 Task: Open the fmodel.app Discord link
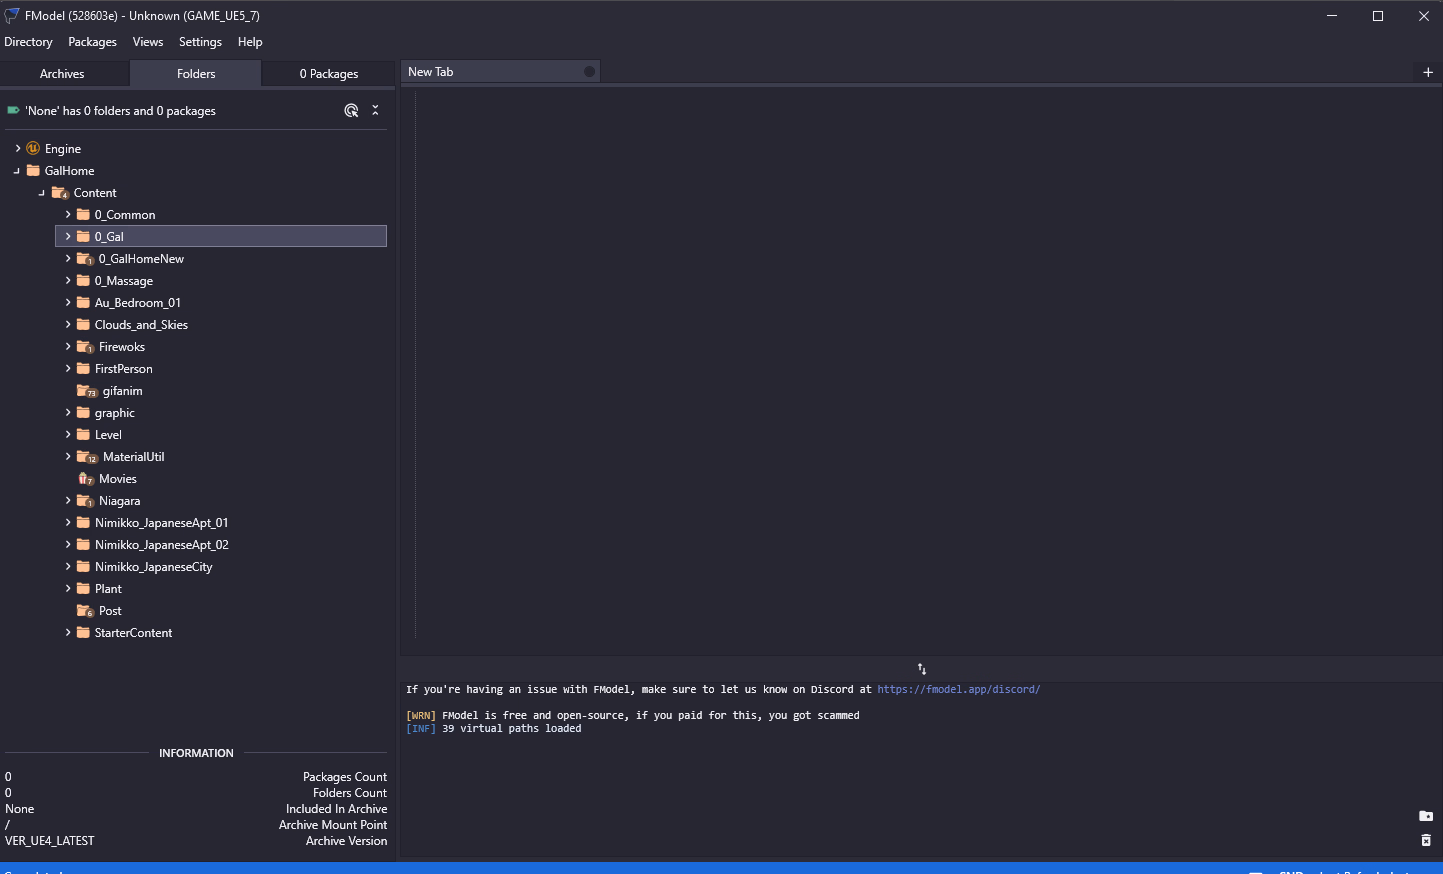point(959,689)
